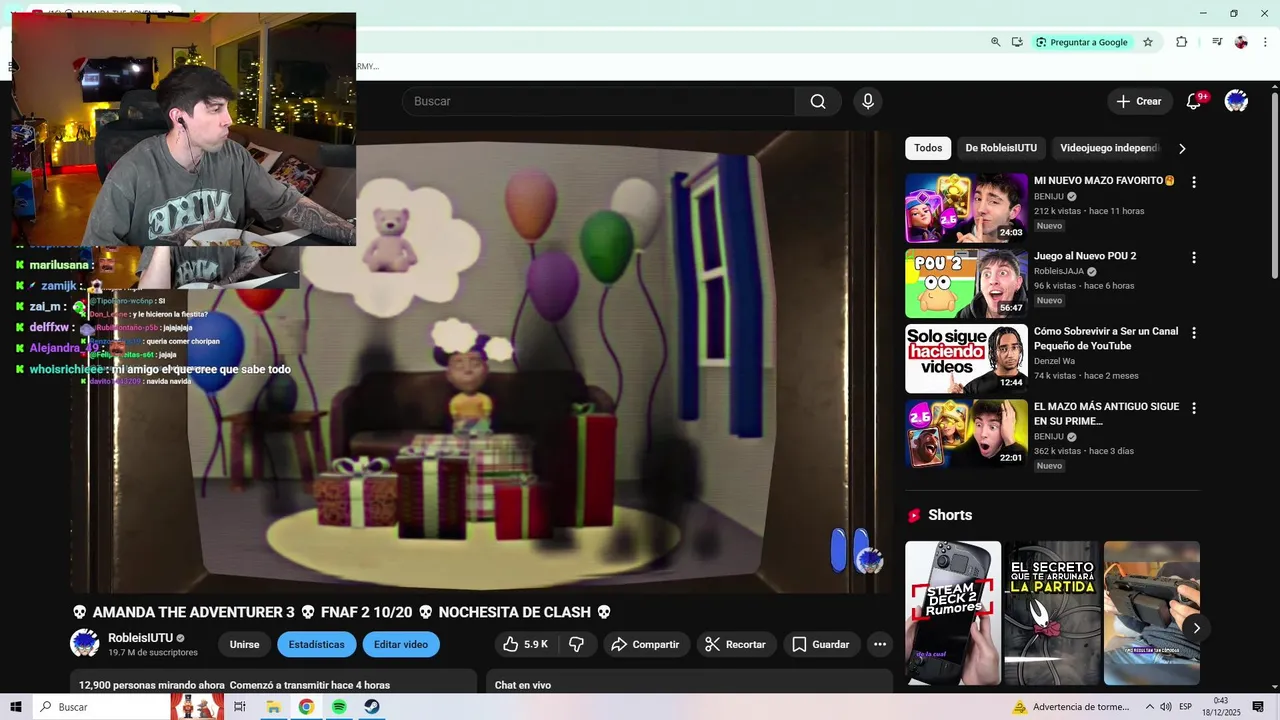Click Windows taskbar Buscar search box
Viewport: 1280px width, 720px height.
click(x=100, y=707)
